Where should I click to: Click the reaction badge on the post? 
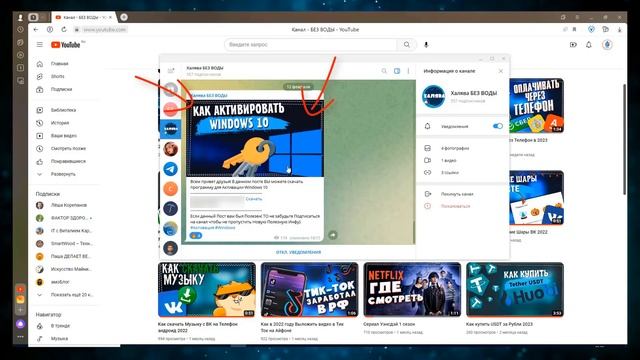[x=196, y=236]
